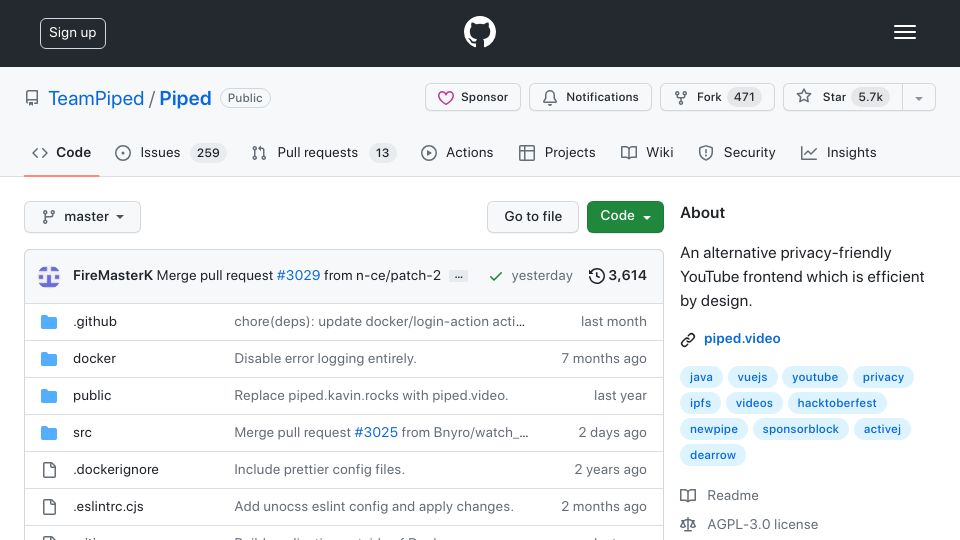Click FireMasterK's avatar image
960x540 pixels.
[x=49, y=276]
